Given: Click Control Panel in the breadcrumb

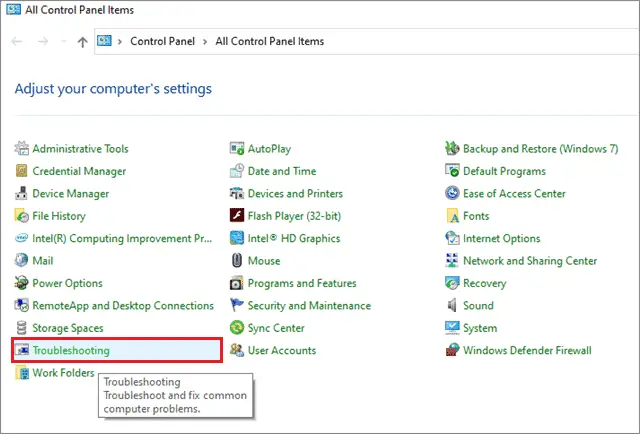Looking at the screenshot, I should (x=162, y=41).
